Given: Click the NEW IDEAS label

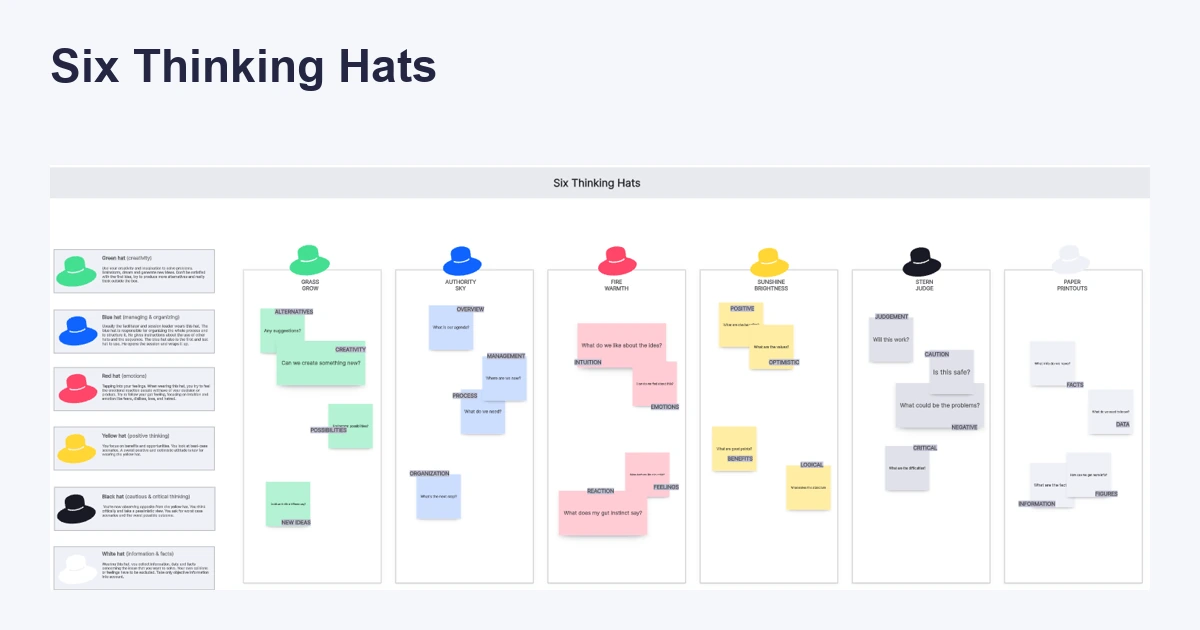Looking at the screenshot, I should tap(296, 523).
